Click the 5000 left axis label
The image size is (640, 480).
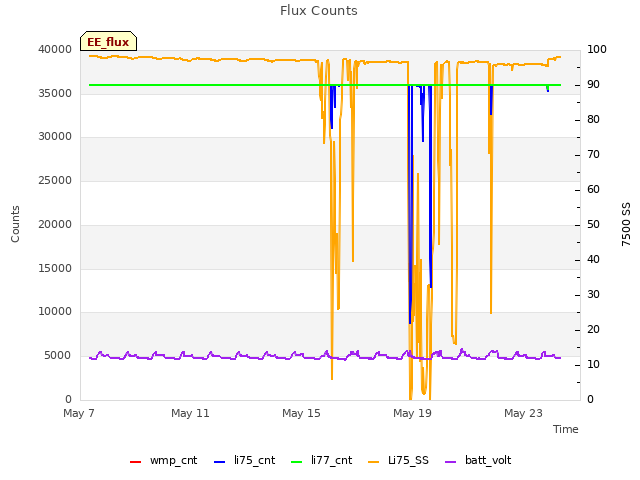click(58, 356)
